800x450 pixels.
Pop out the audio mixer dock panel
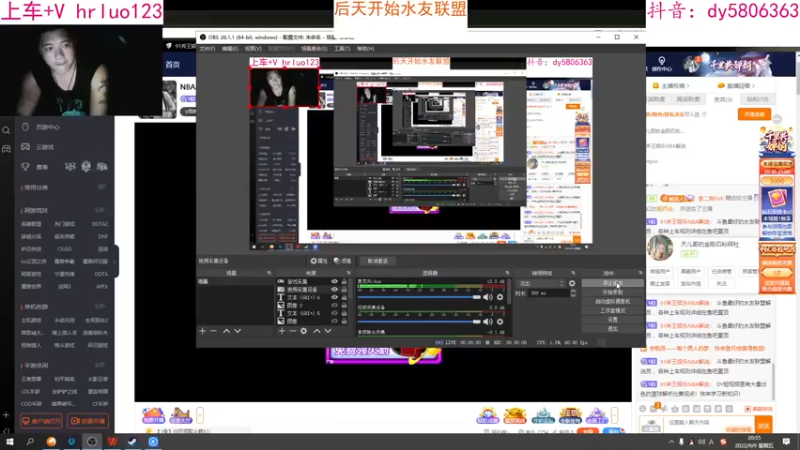(x=507, y=273)
